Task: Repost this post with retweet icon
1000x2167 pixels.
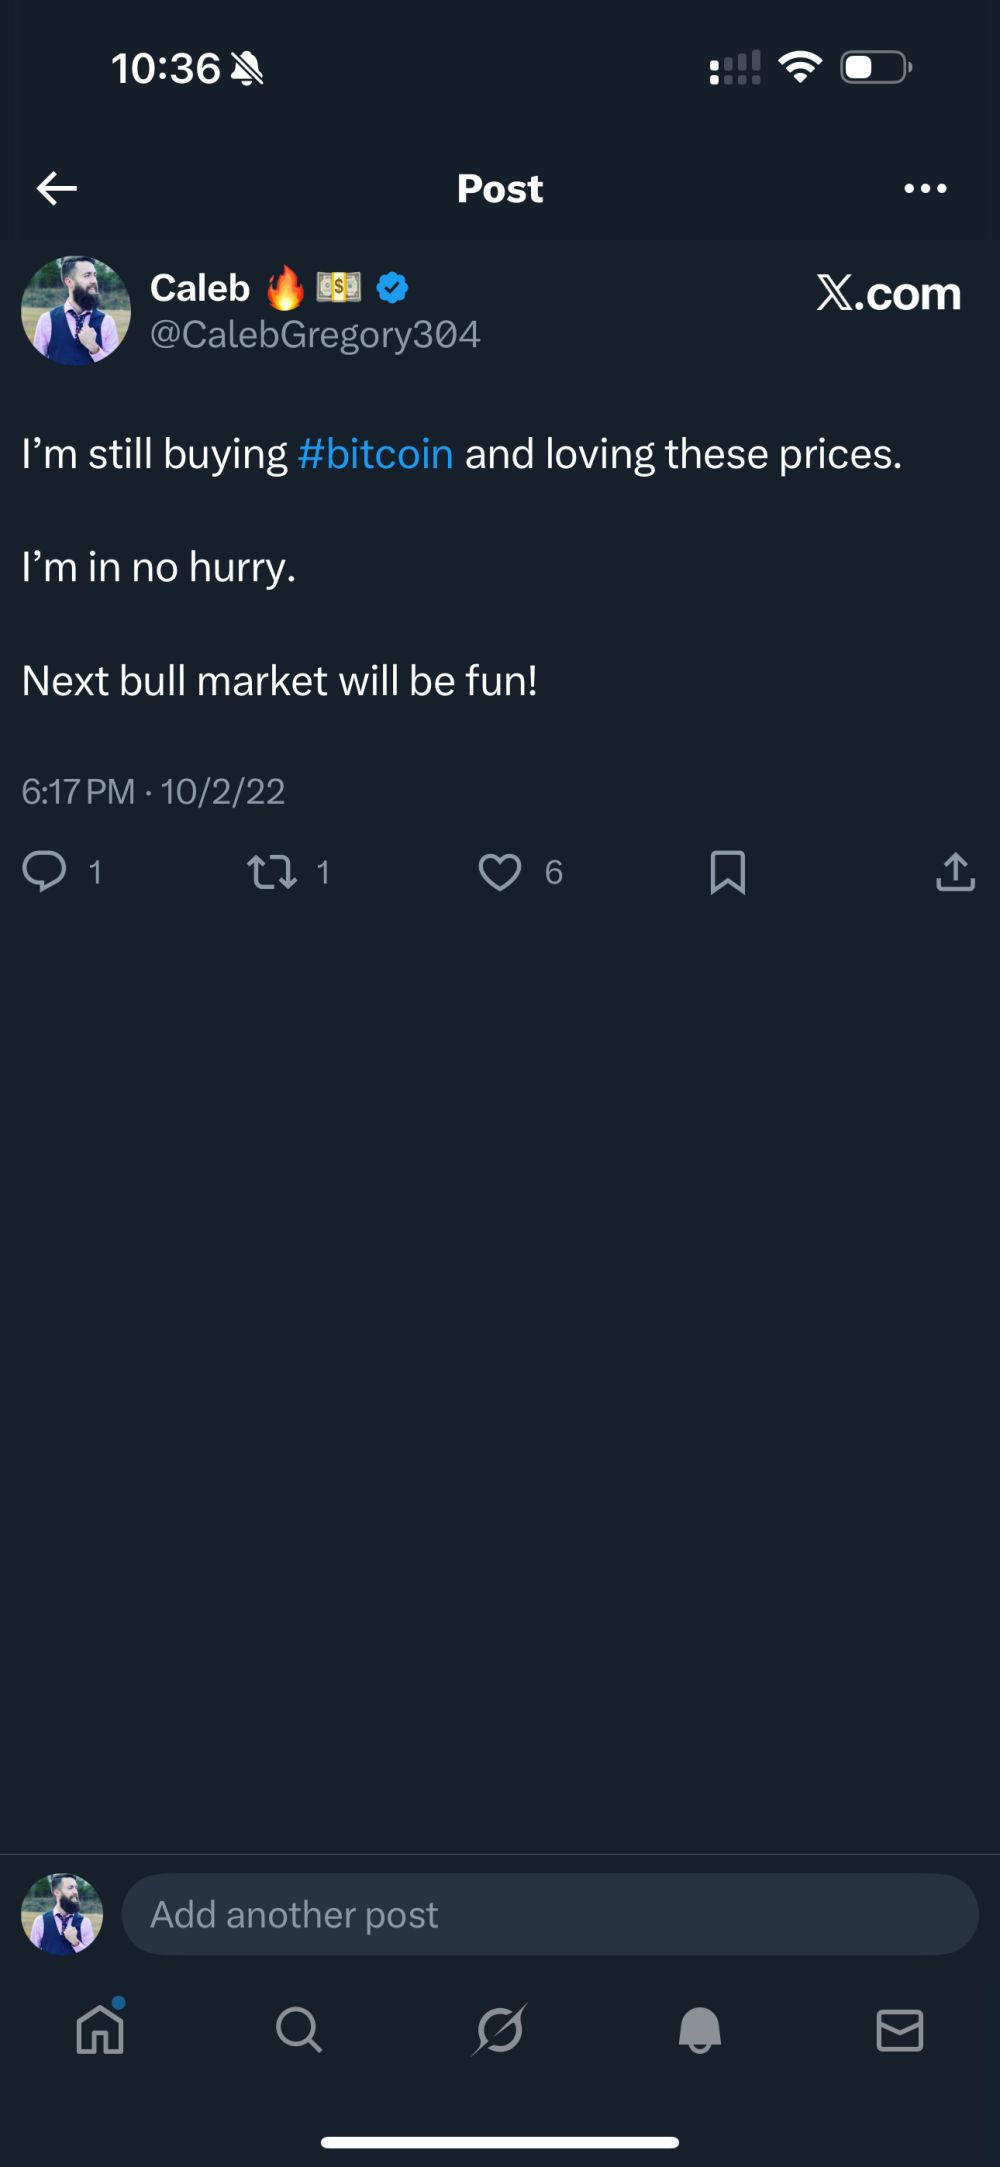Action: pos(272,871)
